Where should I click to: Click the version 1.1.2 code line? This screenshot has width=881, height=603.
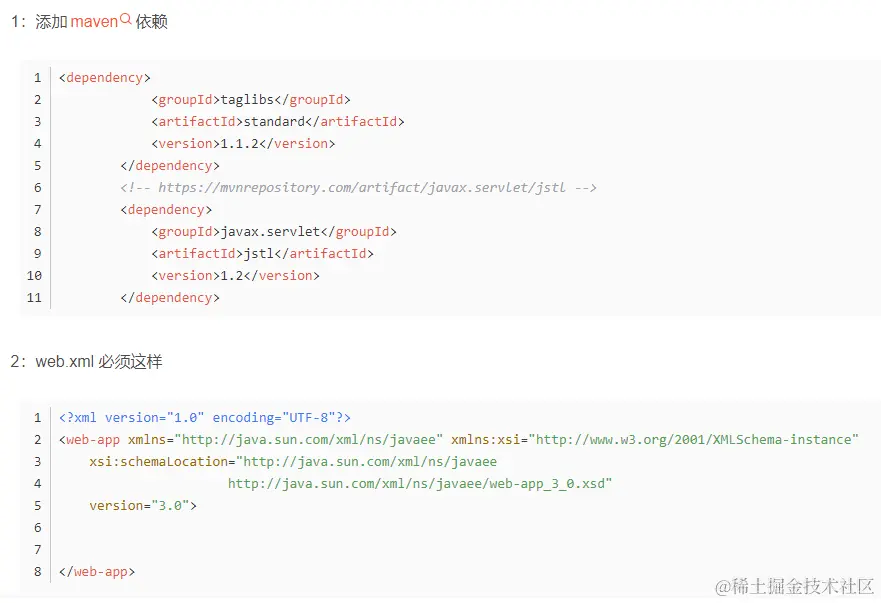click(x=243, y=144)
